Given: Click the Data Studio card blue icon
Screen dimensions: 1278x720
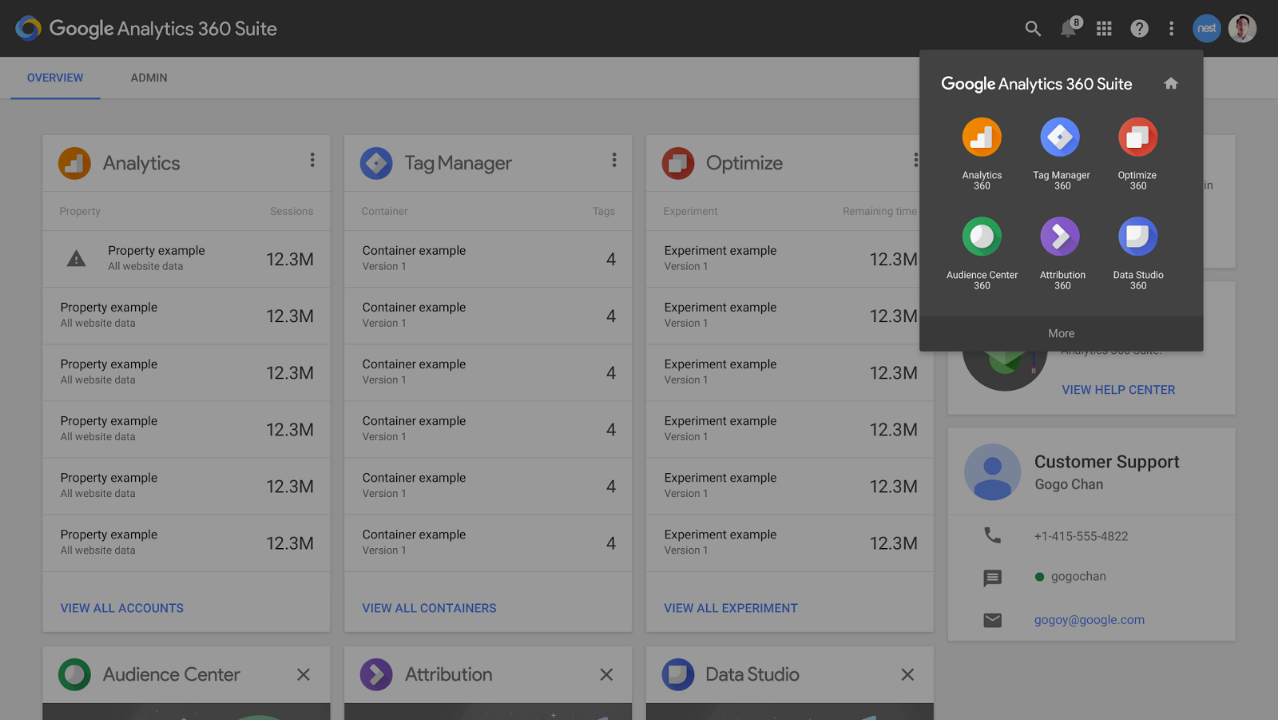Looking at the screenshot, I should tap(678, 674).
